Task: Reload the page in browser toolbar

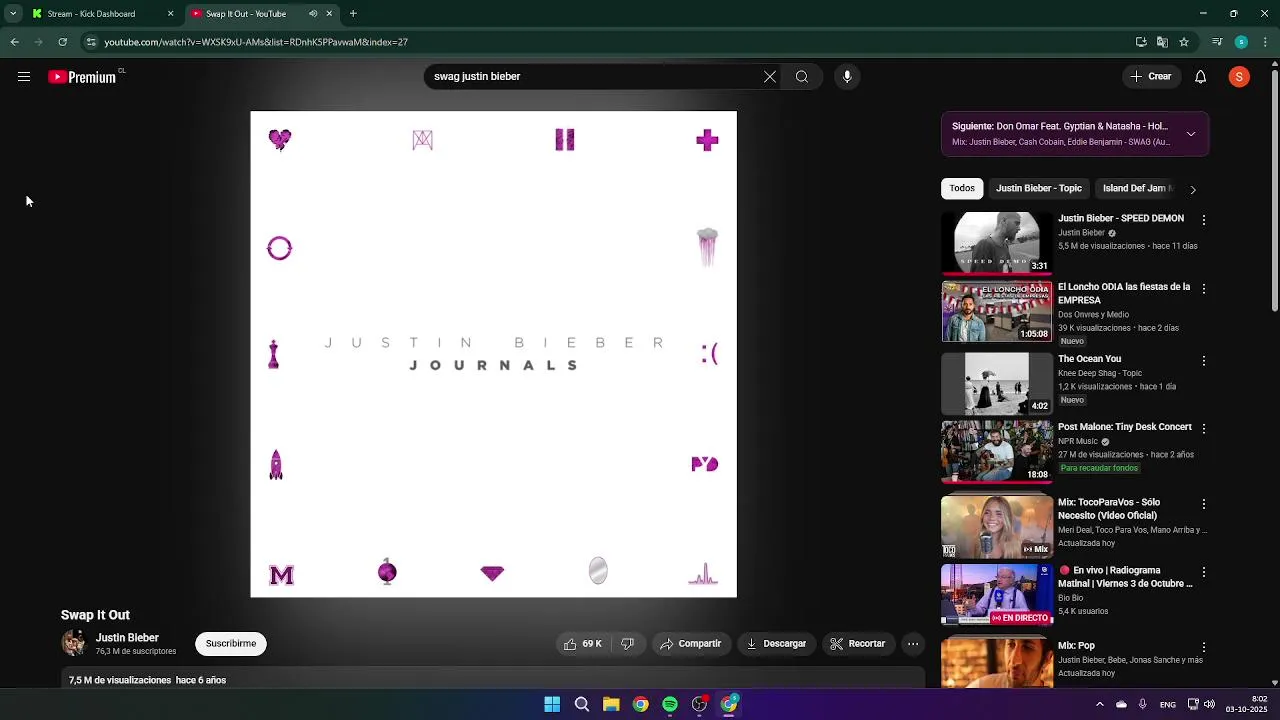Action: 62,42
